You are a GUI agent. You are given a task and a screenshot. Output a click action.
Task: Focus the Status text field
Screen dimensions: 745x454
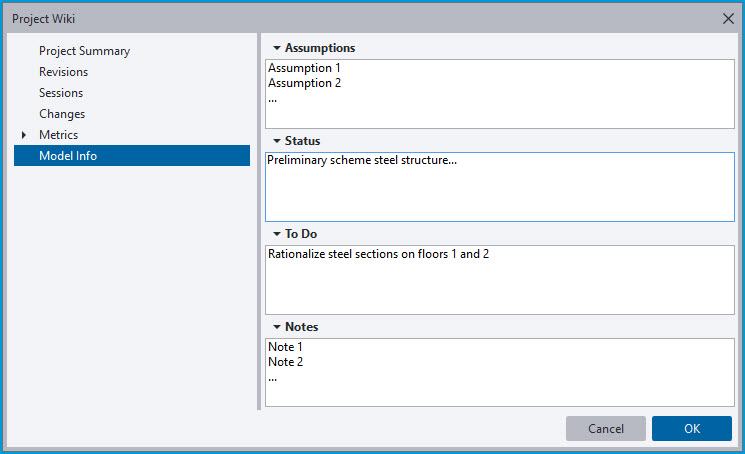(x=500, y=187)
